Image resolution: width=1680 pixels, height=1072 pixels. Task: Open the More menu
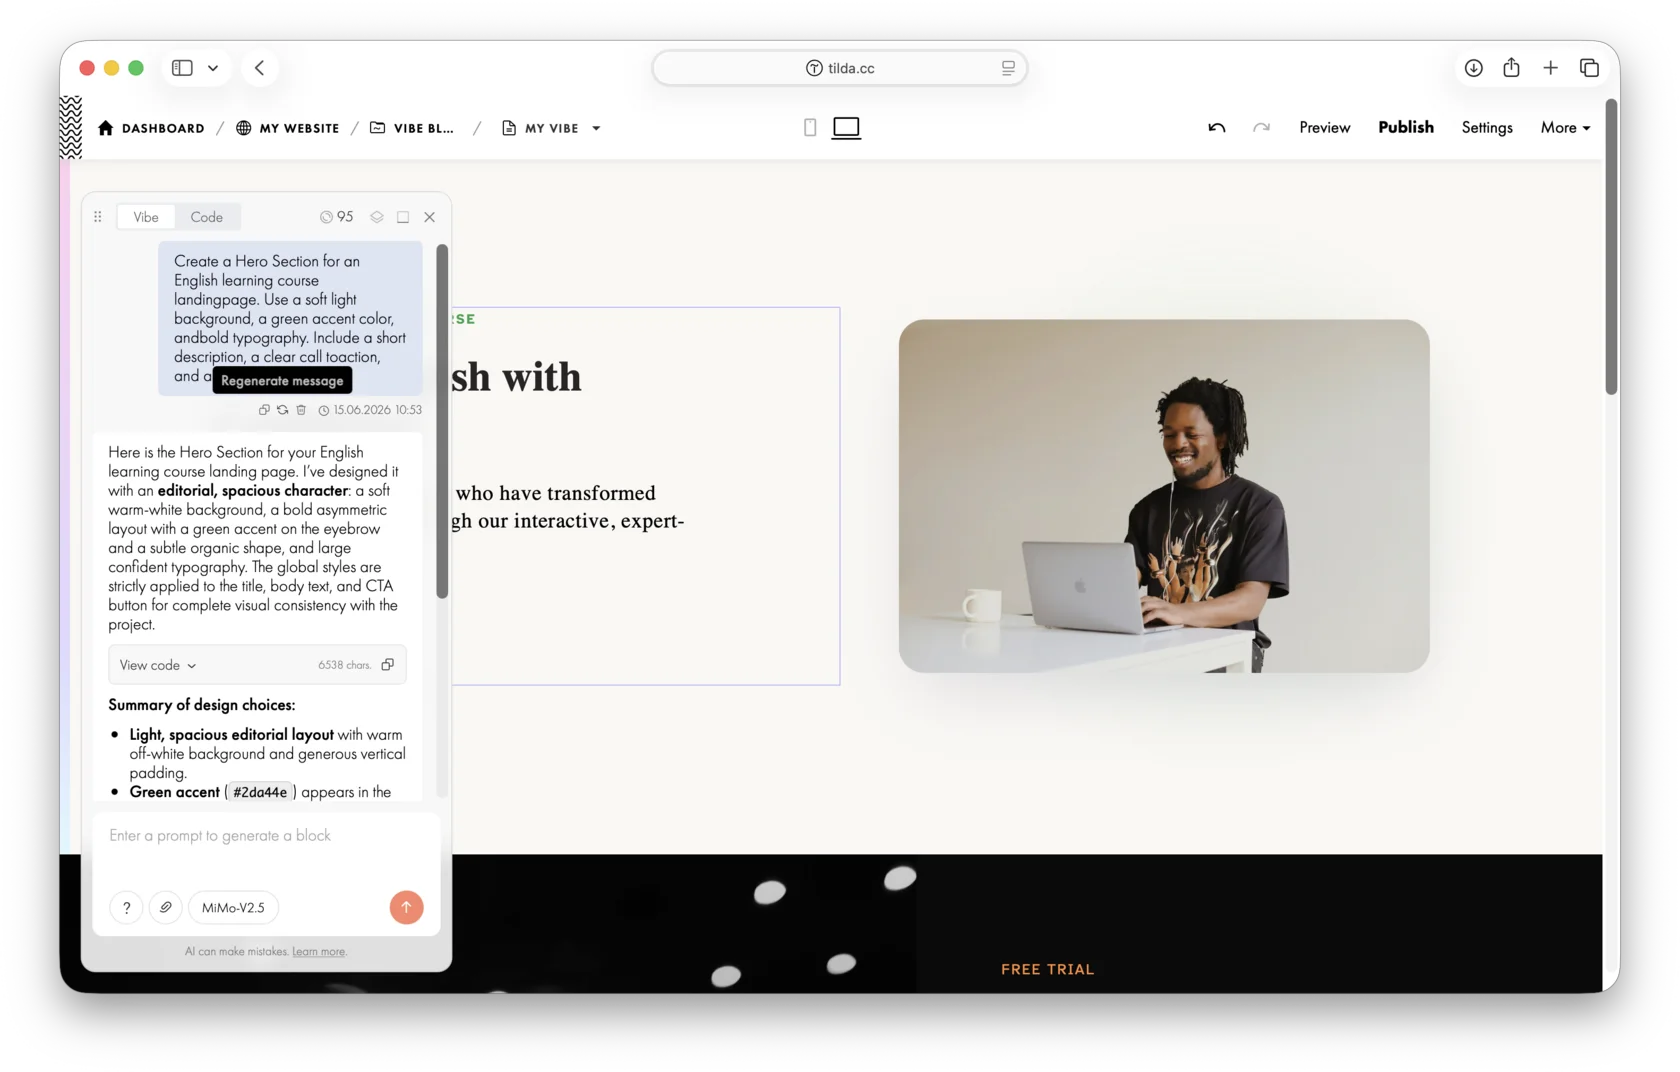(x=1565, y=128)
